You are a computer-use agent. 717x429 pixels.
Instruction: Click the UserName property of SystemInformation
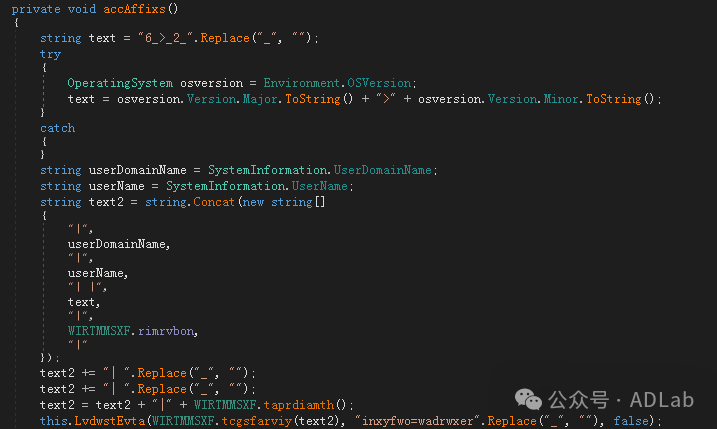pos(319,186)
